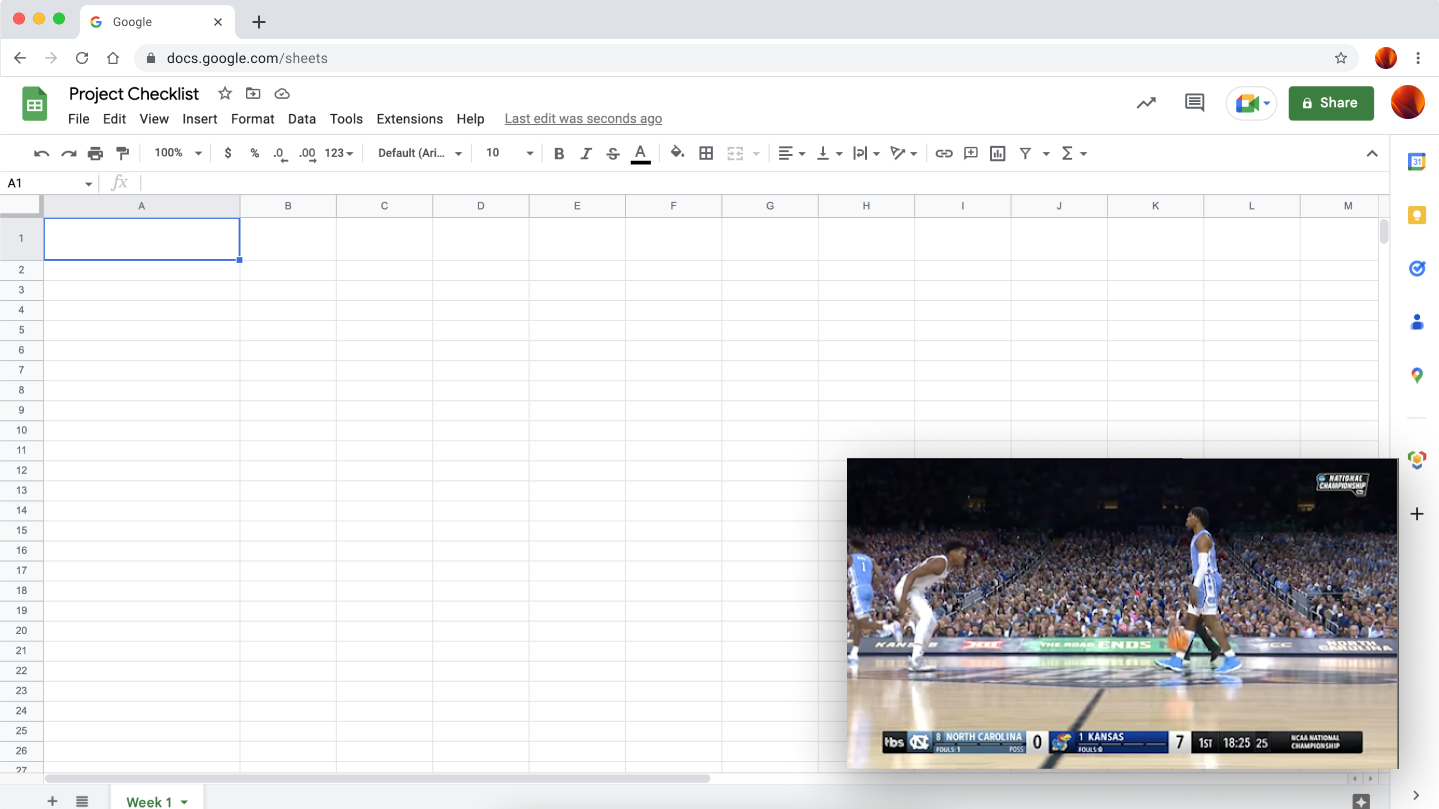Screen dimensions: 1439x809
Task: Open the Format menu
Action: point(252,119)
